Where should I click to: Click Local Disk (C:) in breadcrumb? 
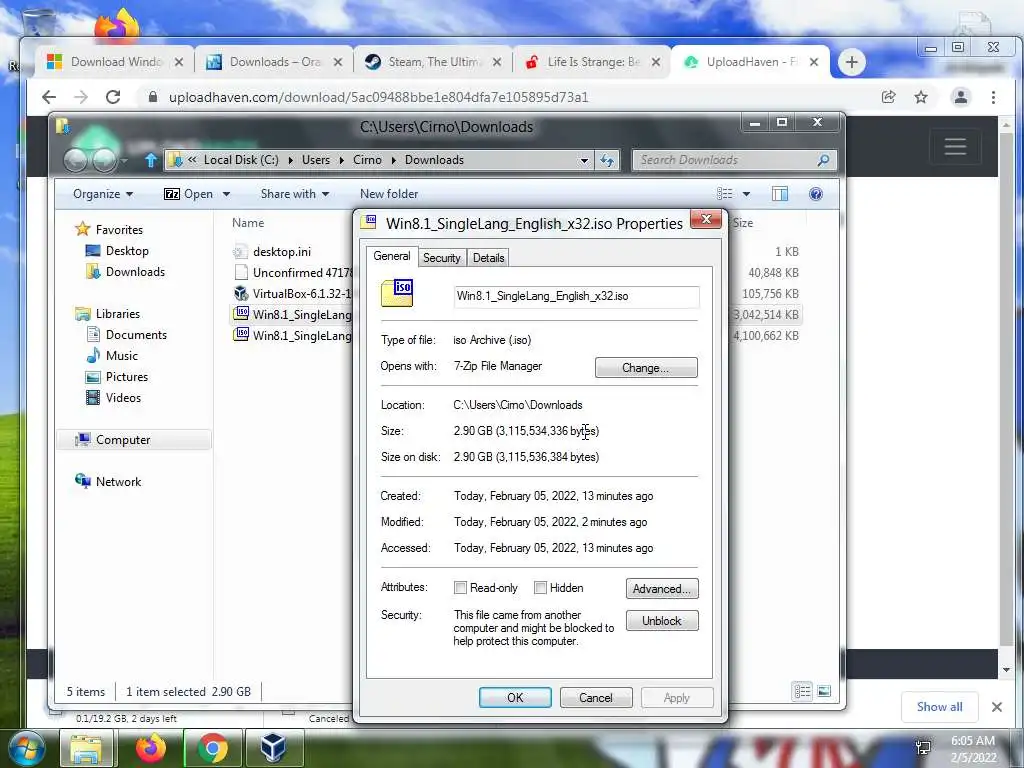pos(241,160)
